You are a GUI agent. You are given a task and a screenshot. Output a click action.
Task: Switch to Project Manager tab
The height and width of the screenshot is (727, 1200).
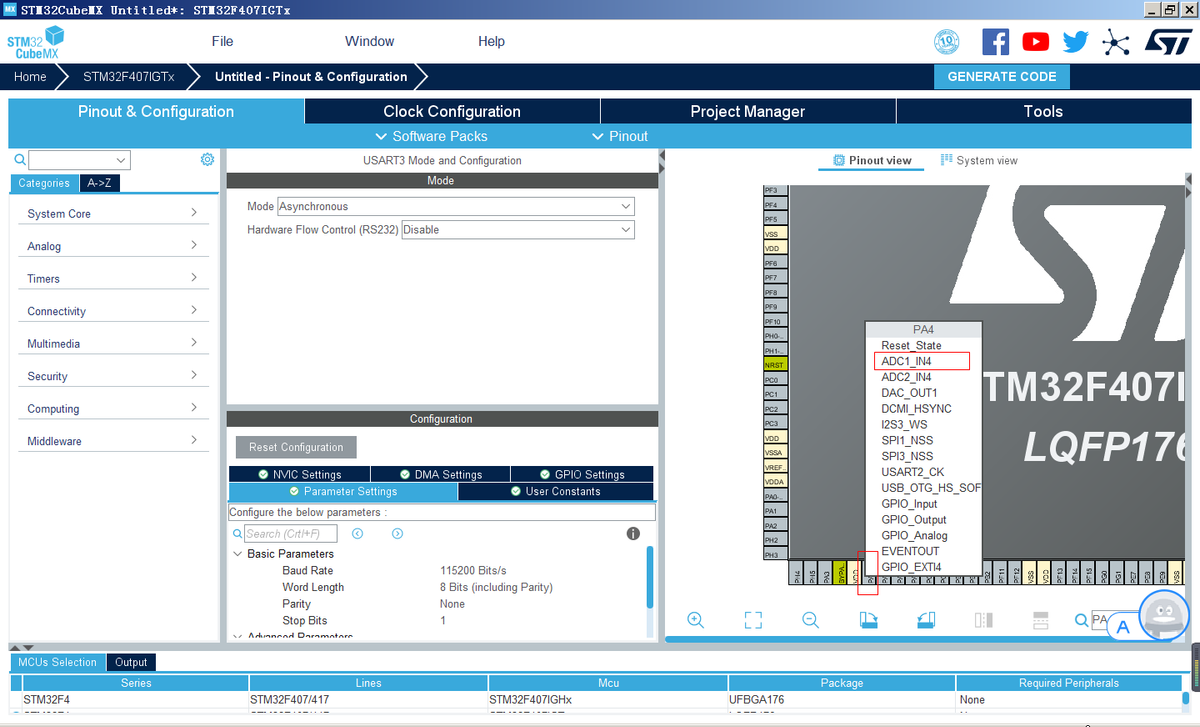[748, 111]
